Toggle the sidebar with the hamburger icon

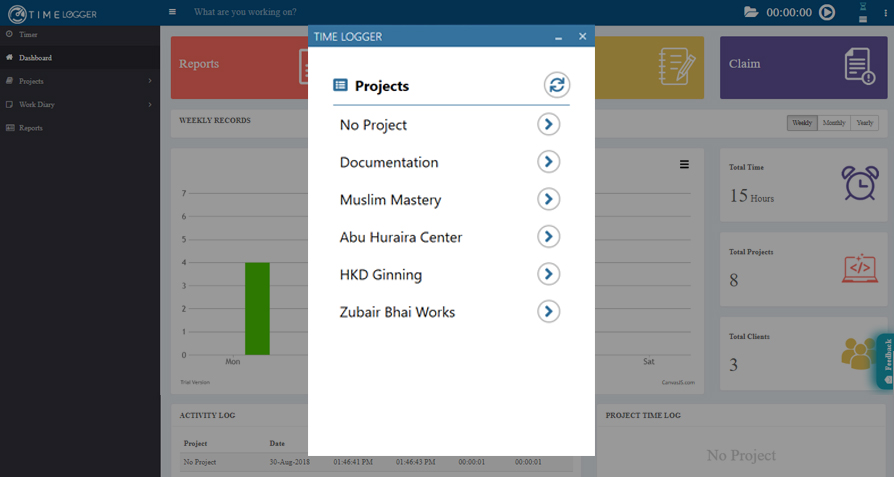pos(172,11)
